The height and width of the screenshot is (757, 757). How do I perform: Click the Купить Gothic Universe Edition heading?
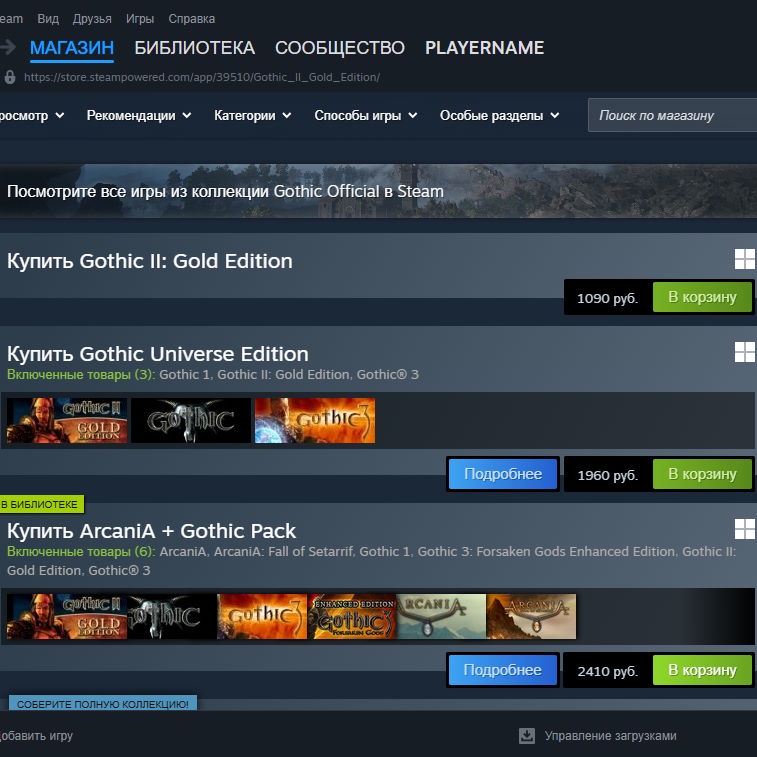tap(157, 354)
